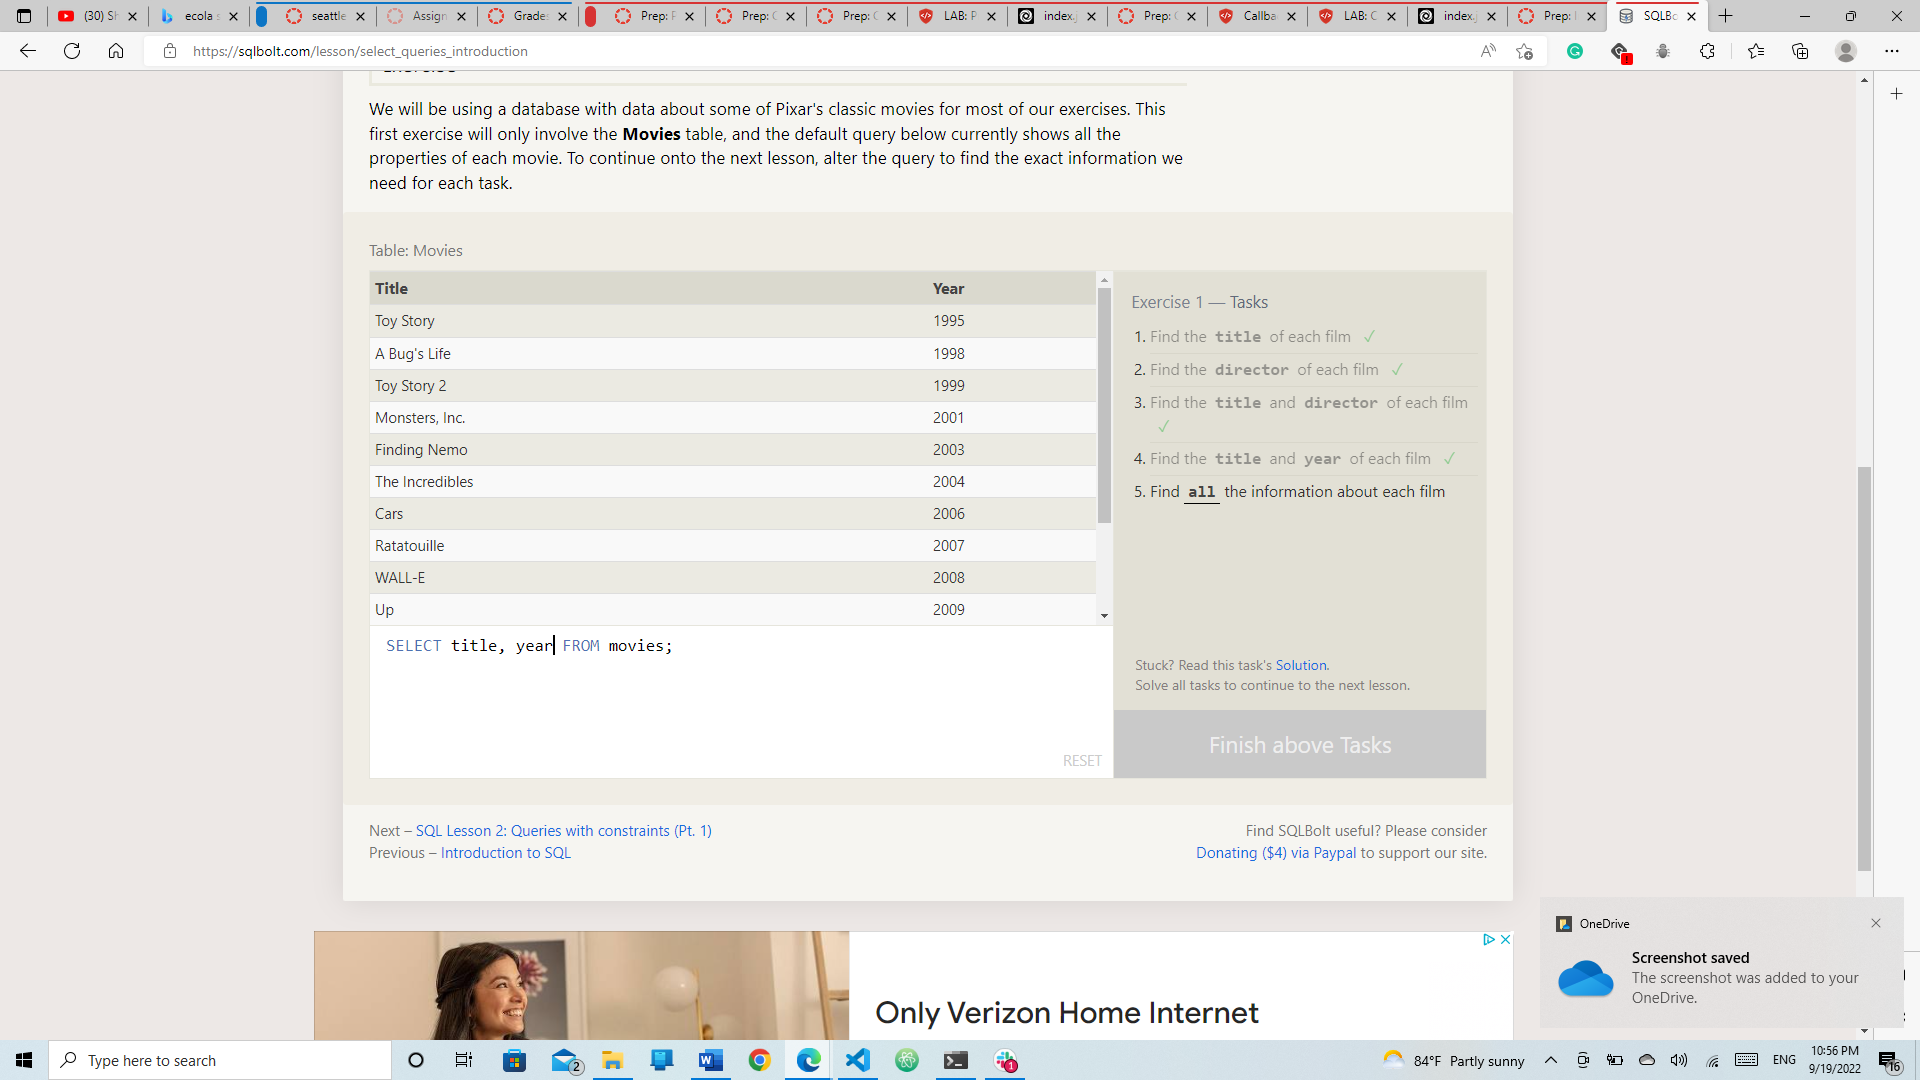
Task: Follow the SQL Lesson 2 link
Action: pos(563,830)
